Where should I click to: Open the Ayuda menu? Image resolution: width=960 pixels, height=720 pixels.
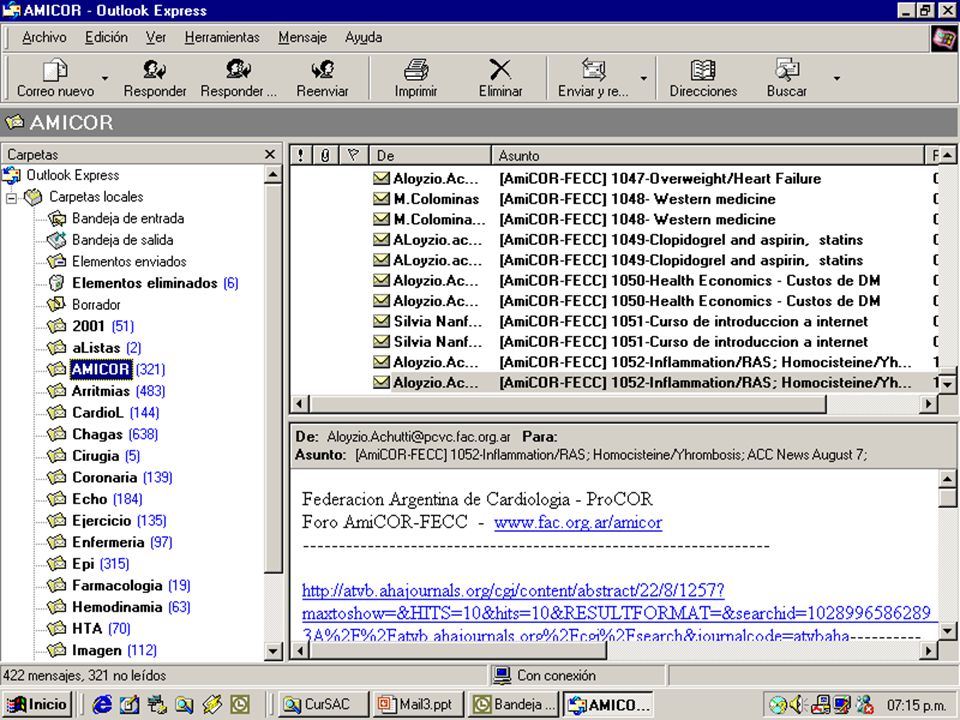point(364,37)
